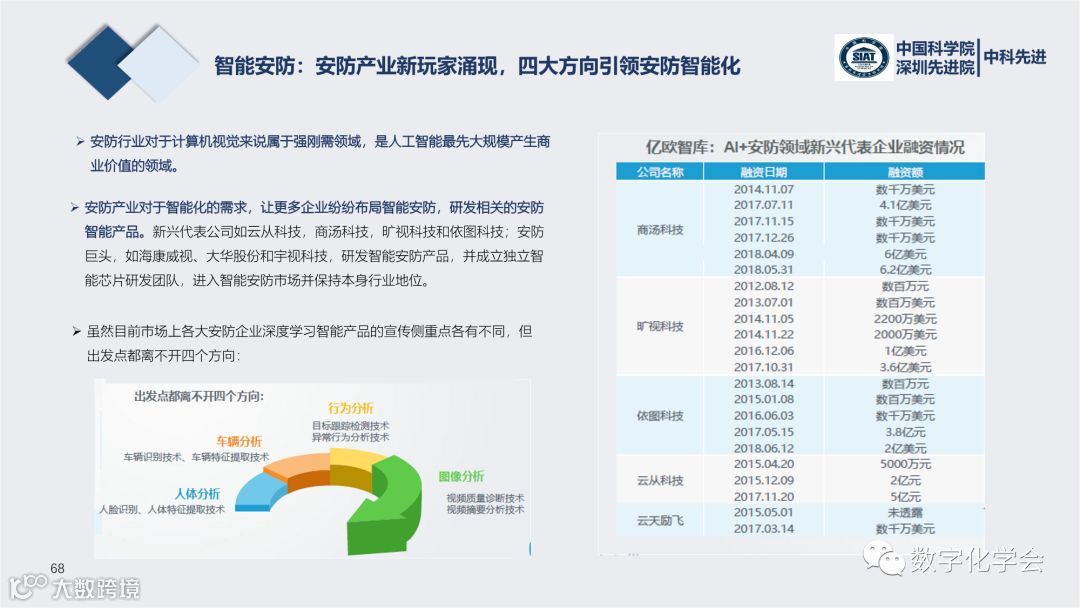Click the date 2015.05.01
1080x608 pixels.
click(x=763, y=512)
